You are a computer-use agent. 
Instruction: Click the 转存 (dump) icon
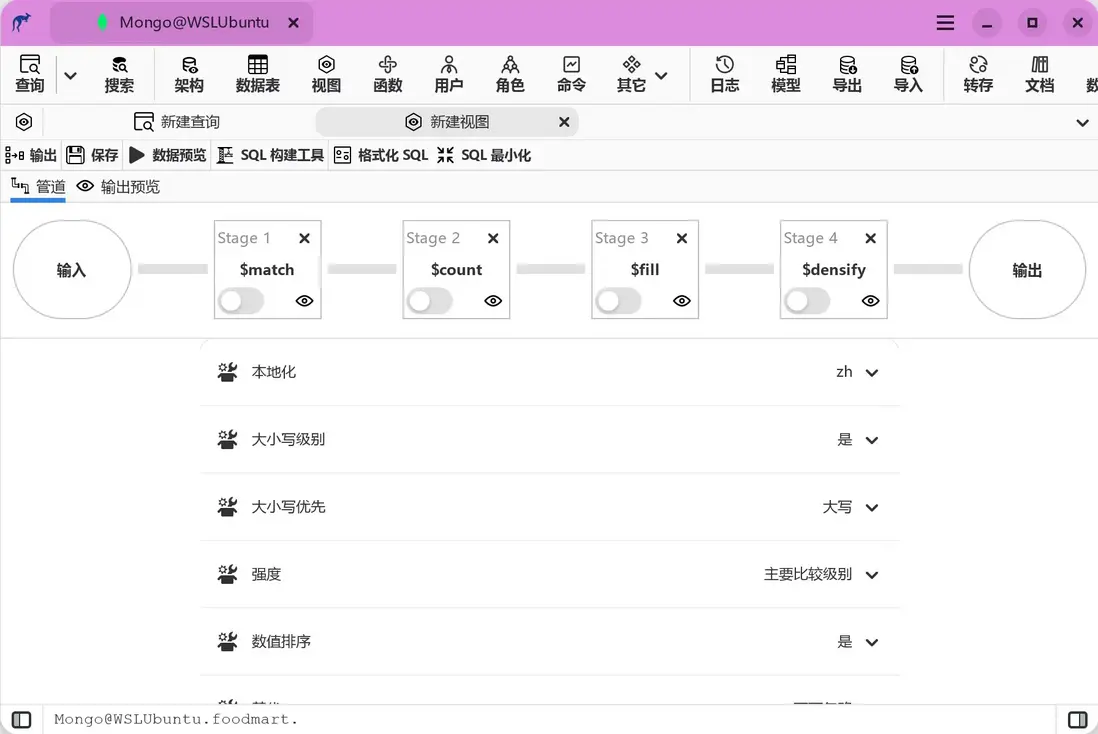tap(978, 73)
